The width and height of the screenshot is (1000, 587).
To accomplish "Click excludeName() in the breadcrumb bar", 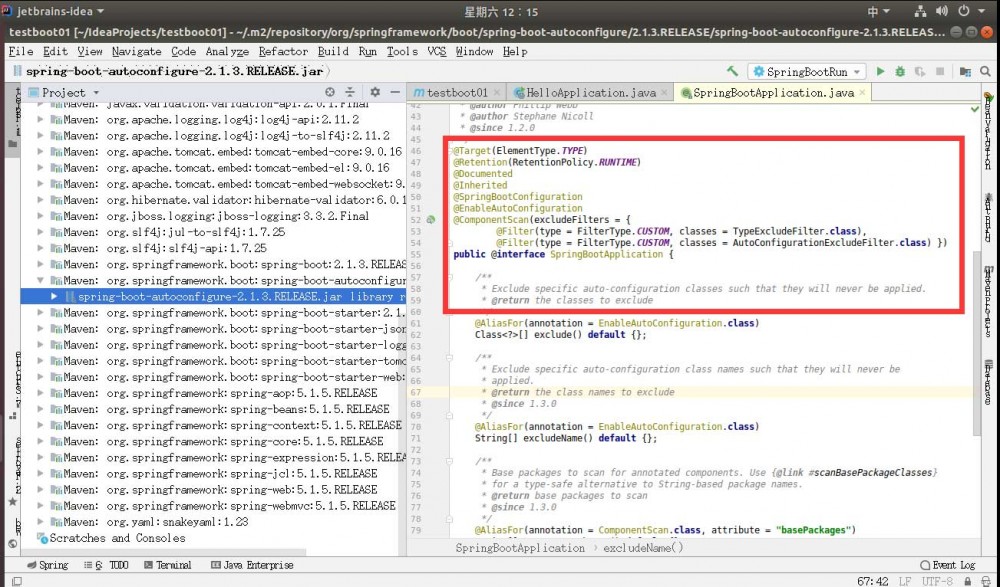I will (646, 547).
